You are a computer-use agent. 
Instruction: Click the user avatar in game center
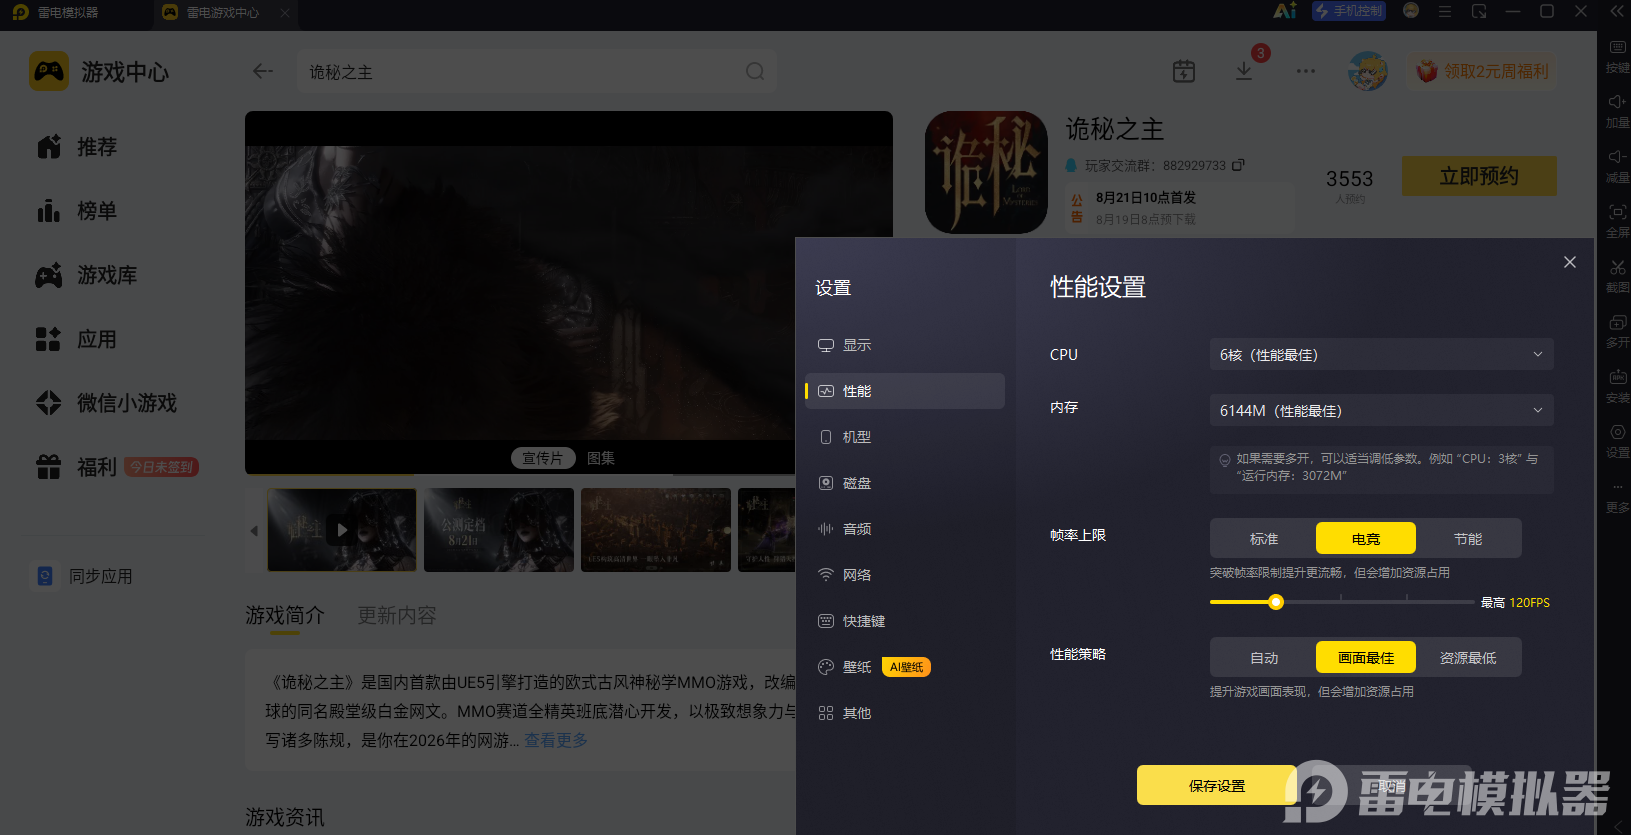pyautogui.click(x=1367, y=71)
